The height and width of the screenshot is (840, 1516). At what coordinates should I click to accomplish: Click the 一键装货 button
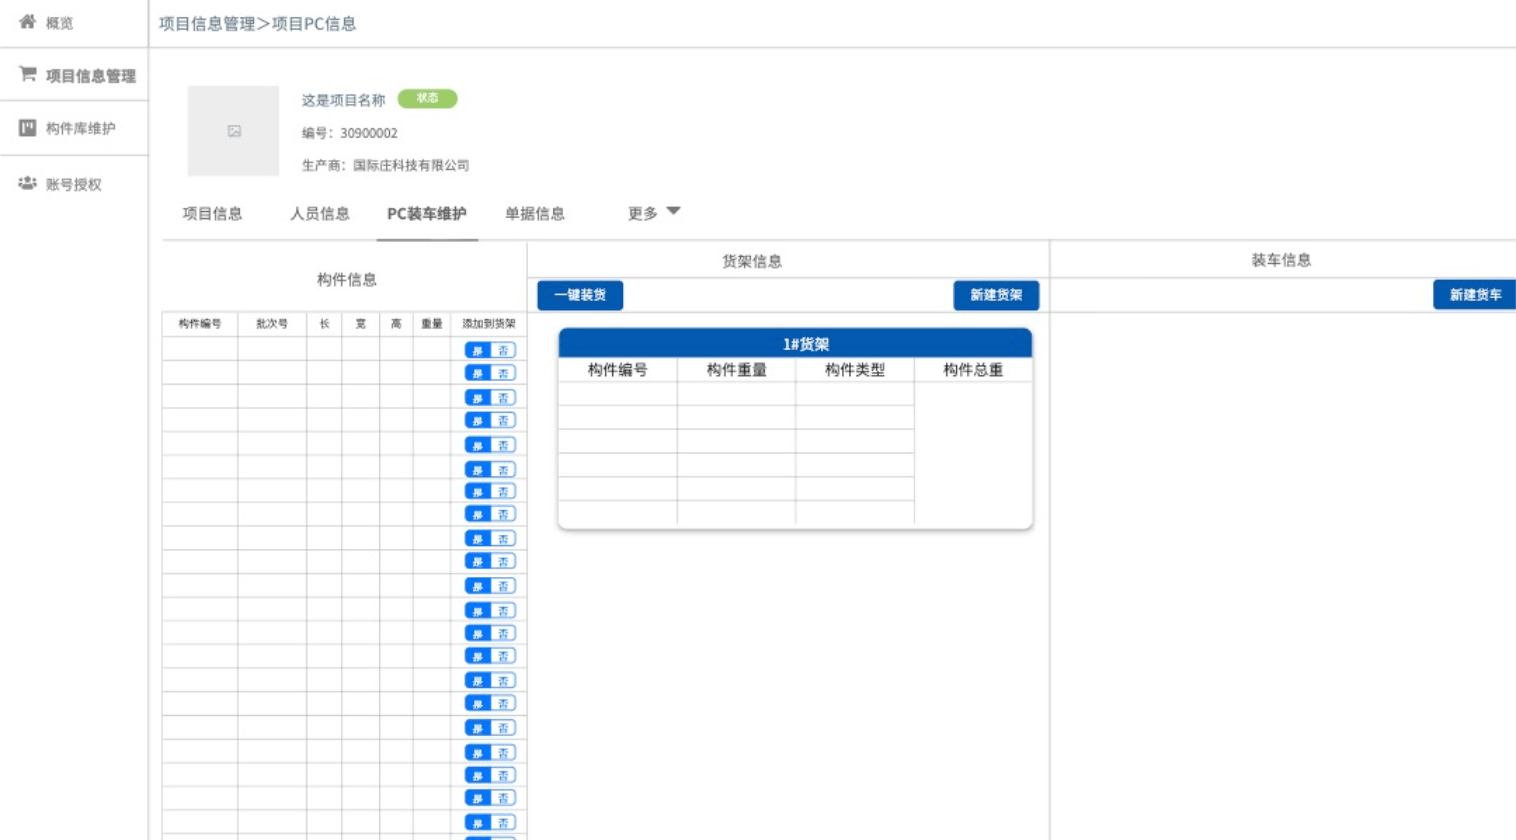580,295
